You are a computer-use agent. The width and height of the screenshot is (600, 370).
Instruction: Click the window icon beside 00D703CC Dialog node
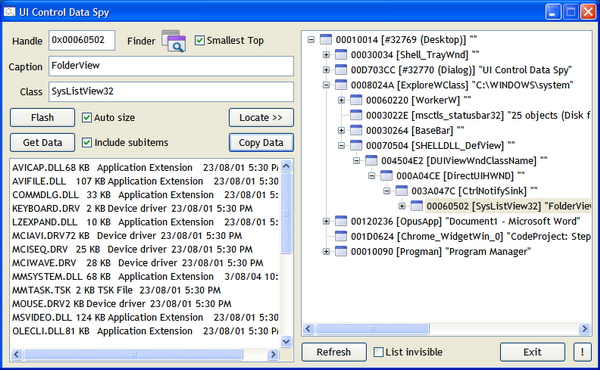click(x=341, y=70)
